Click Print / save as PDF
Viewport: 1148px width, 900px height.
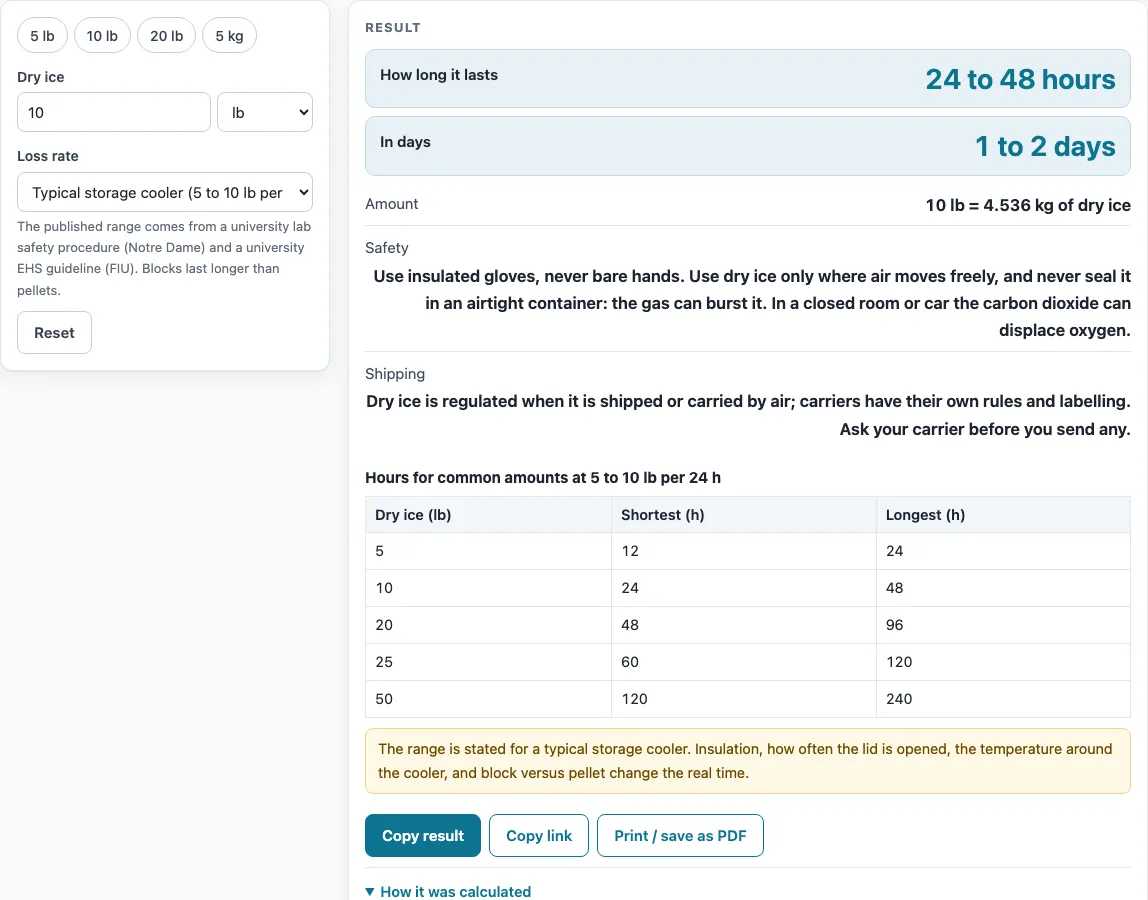point(680,836)
